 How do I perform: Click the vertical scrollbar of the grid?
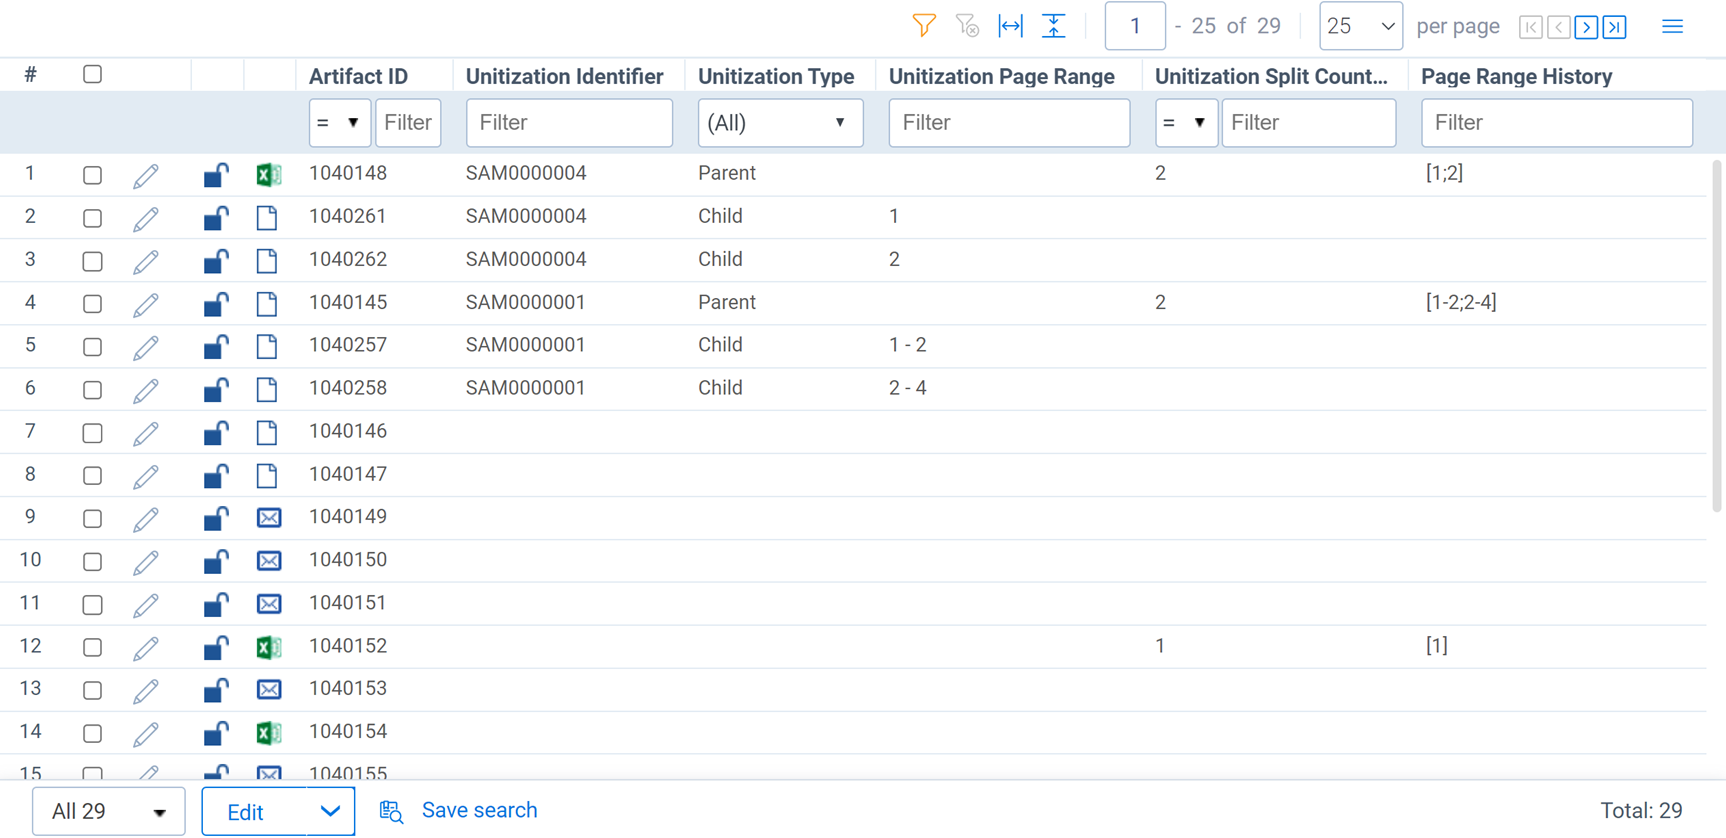click(x=1717, y=335)
